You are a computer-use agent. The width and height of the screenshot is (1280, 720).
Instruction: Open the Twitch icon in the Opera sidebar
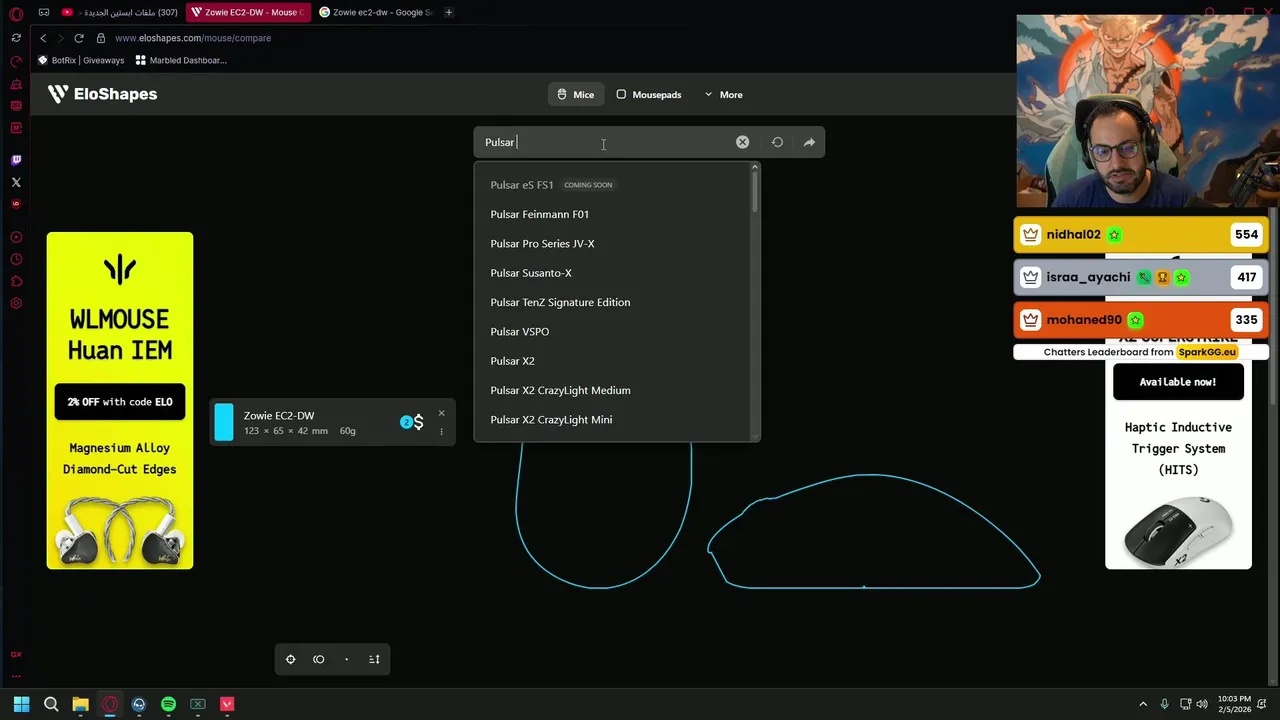tap(16, 160)
